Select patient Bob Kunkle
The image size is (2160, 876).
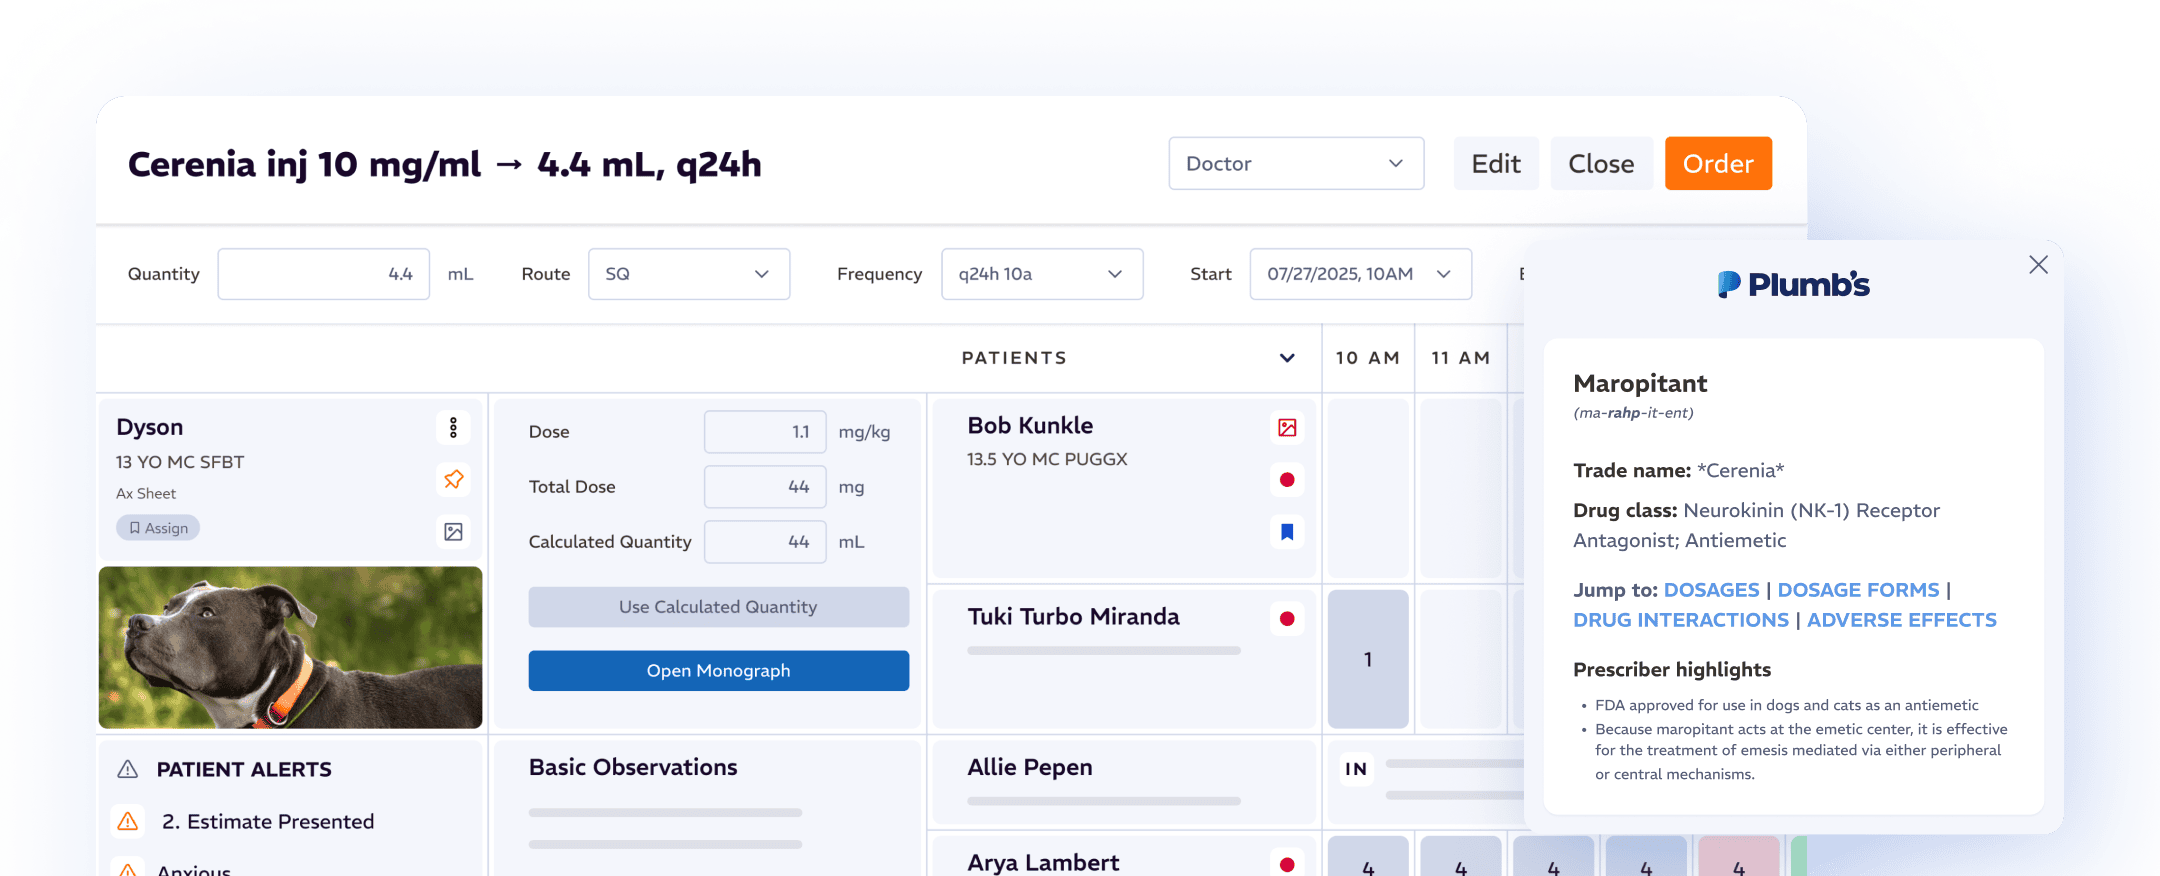tap(1030, 426)
